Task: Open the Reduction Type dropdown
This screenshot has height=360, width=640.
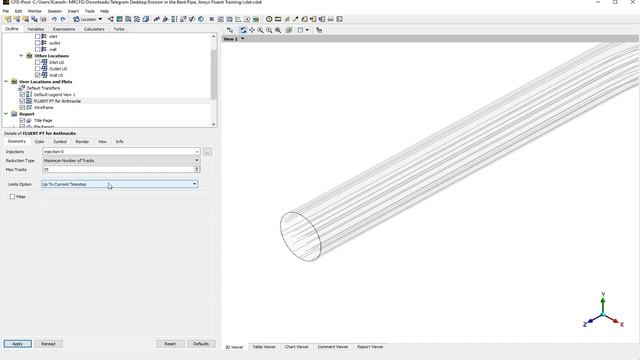Action: tap(121, 160)
